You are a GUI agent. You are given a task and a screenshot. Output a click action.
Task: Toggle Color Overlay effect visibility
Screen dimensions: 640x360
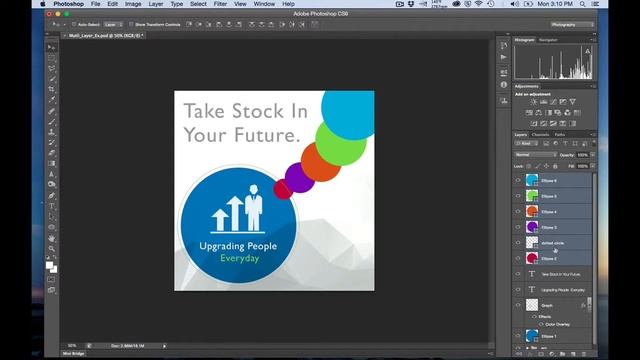tap(541, 324)
